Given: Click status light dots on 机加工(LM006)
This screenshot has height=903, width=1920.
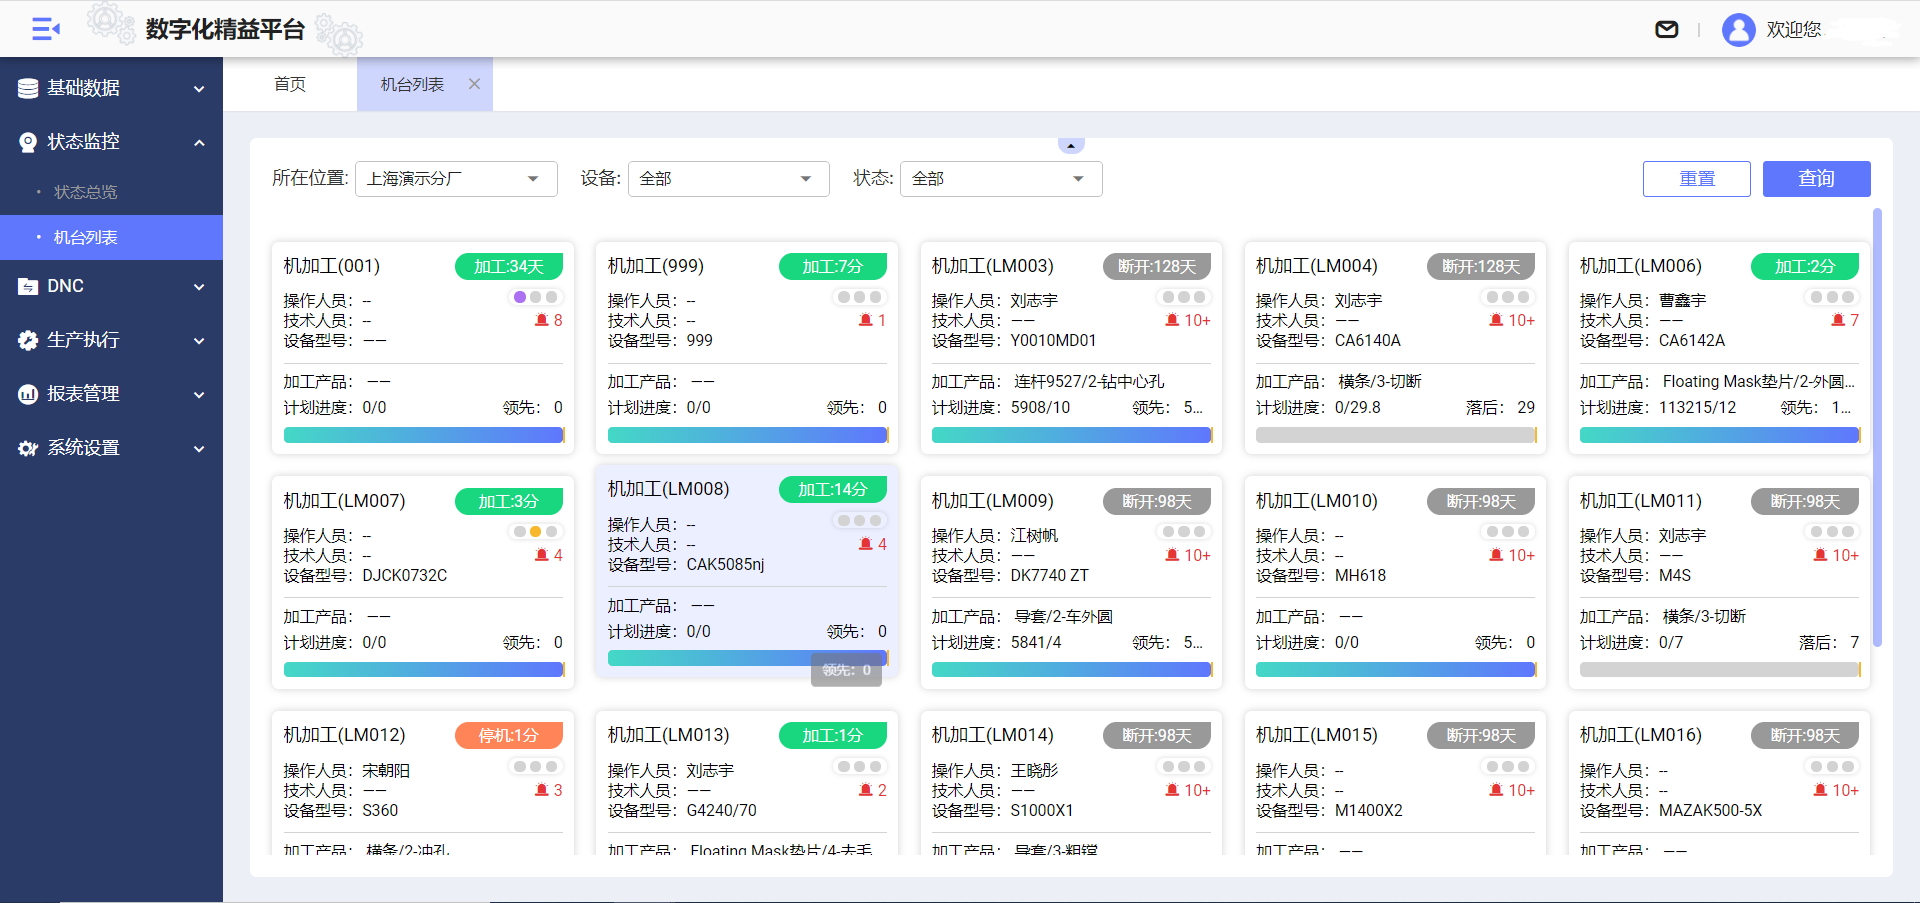Looking at the screenshot, I should coord(1831,297).
